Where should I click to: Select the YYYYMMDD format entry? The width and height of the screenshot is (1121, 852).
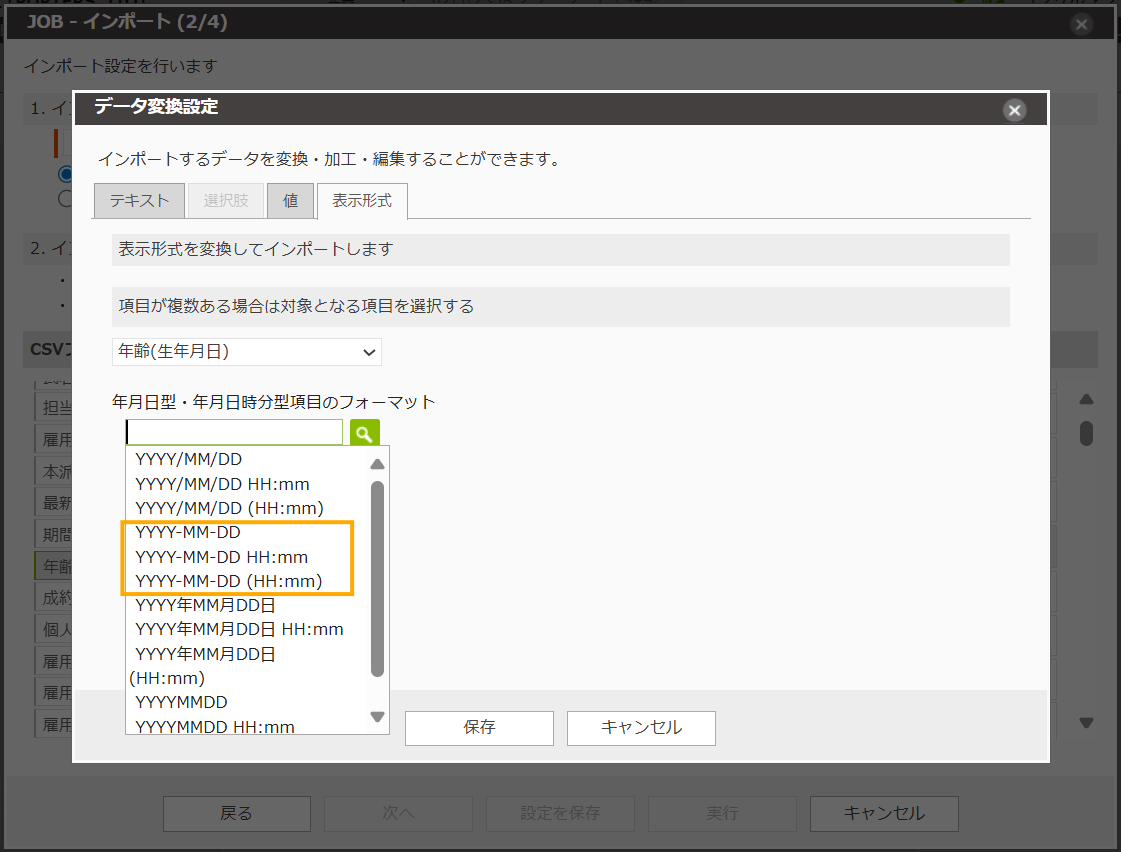coord(181,702)
